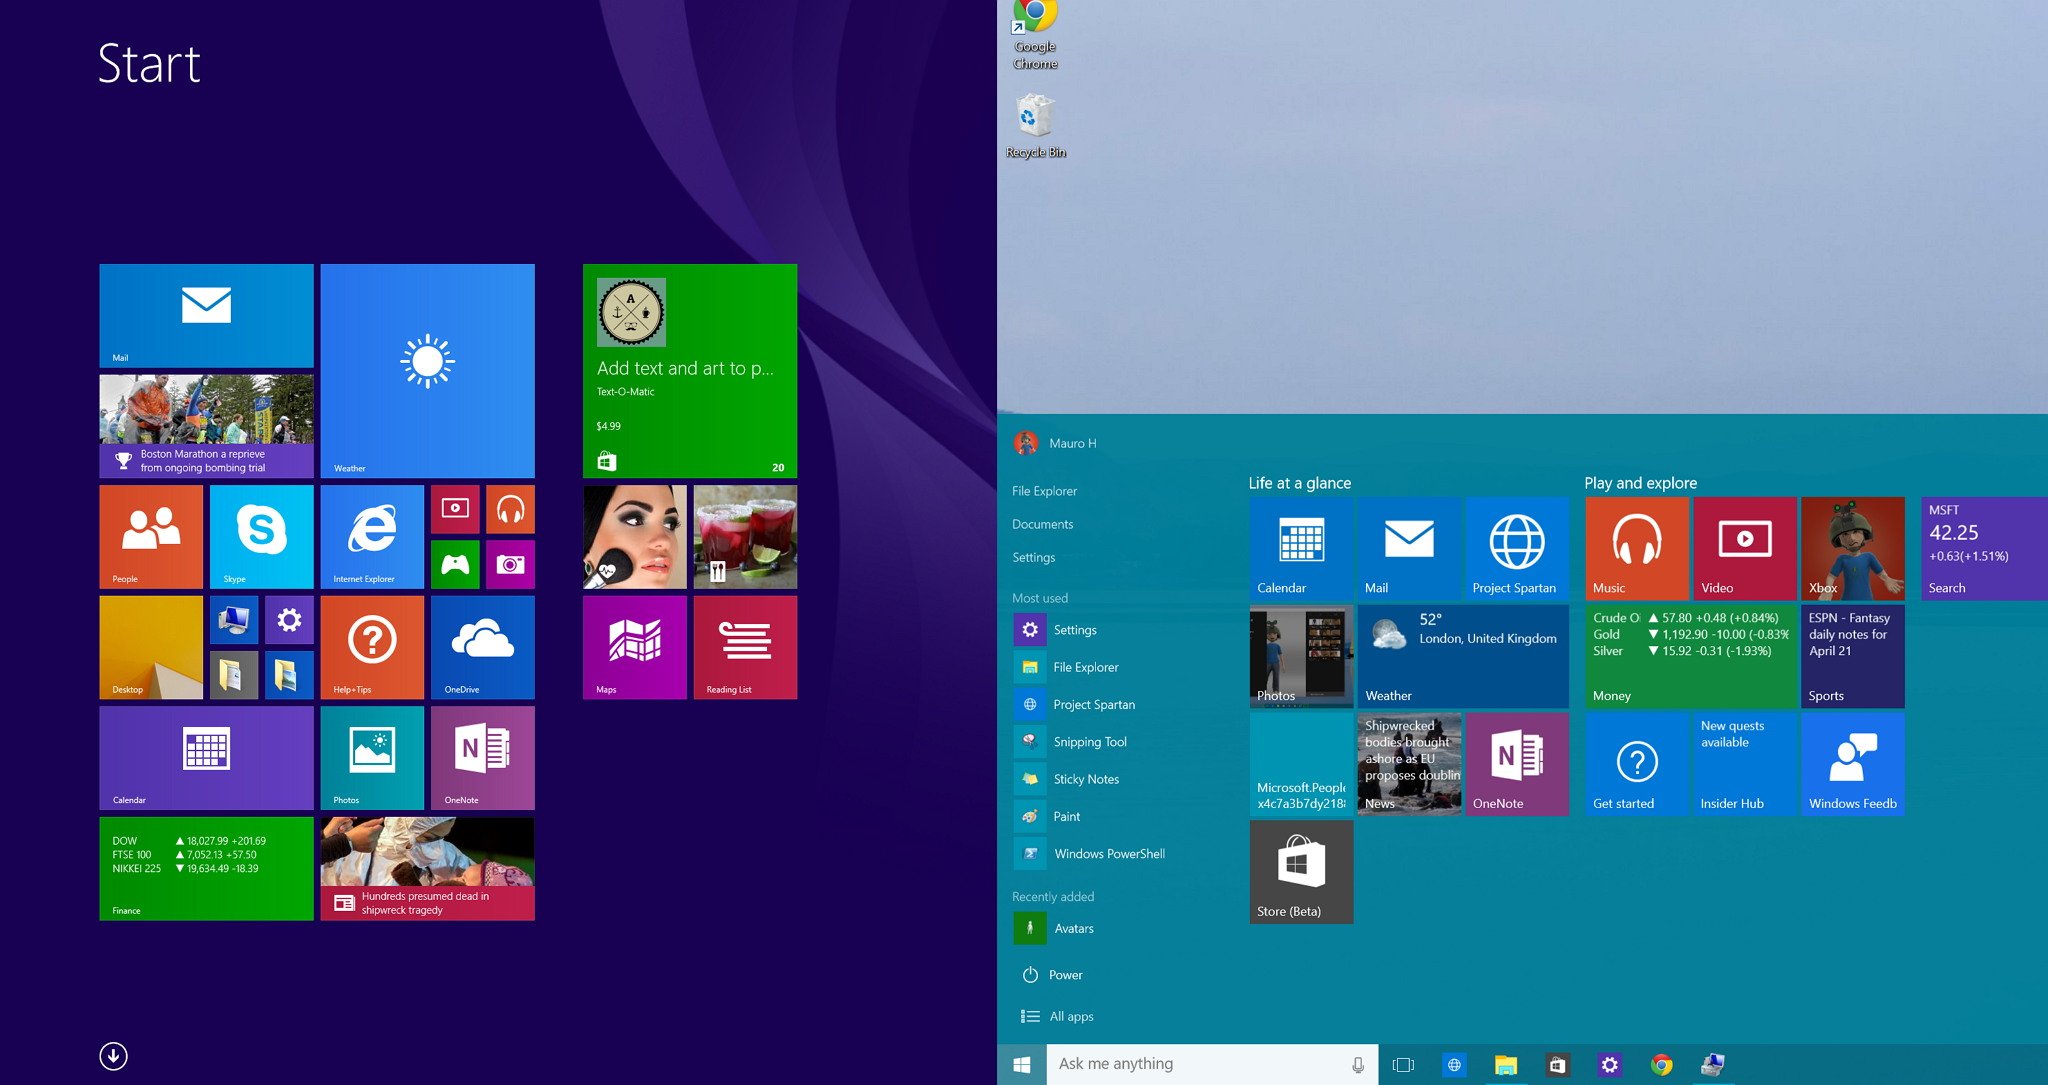
Task: Open the Food & Drink cocktail tile
Action: 745,536
